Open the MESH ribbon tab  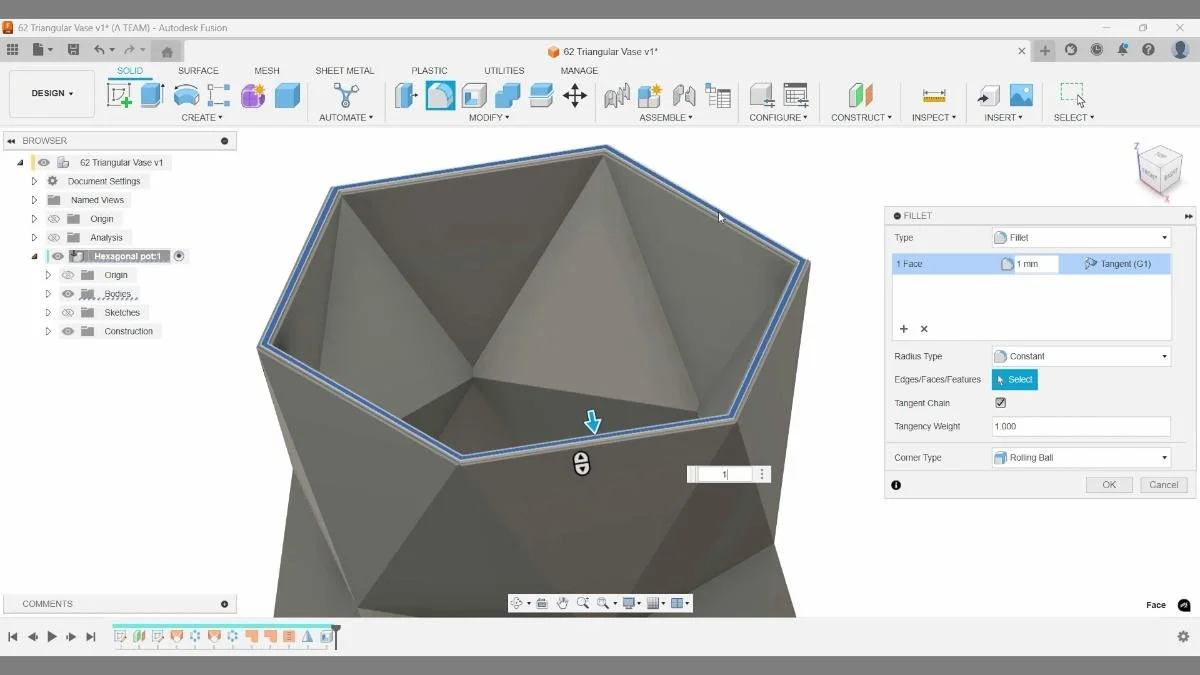pos(266,70)
